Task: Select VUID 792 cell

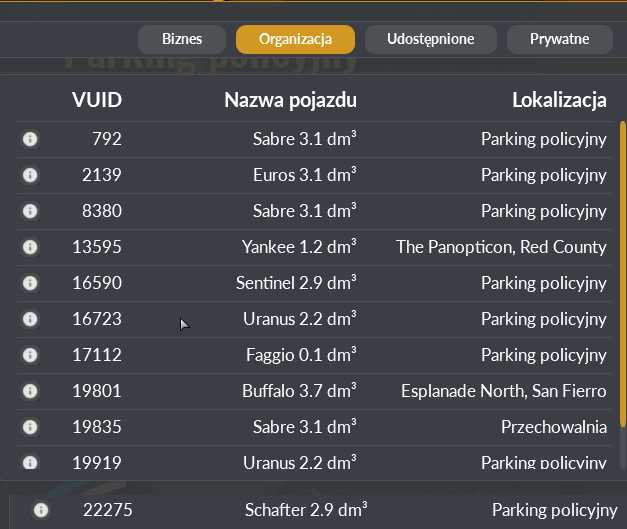Action: (107, 139)
